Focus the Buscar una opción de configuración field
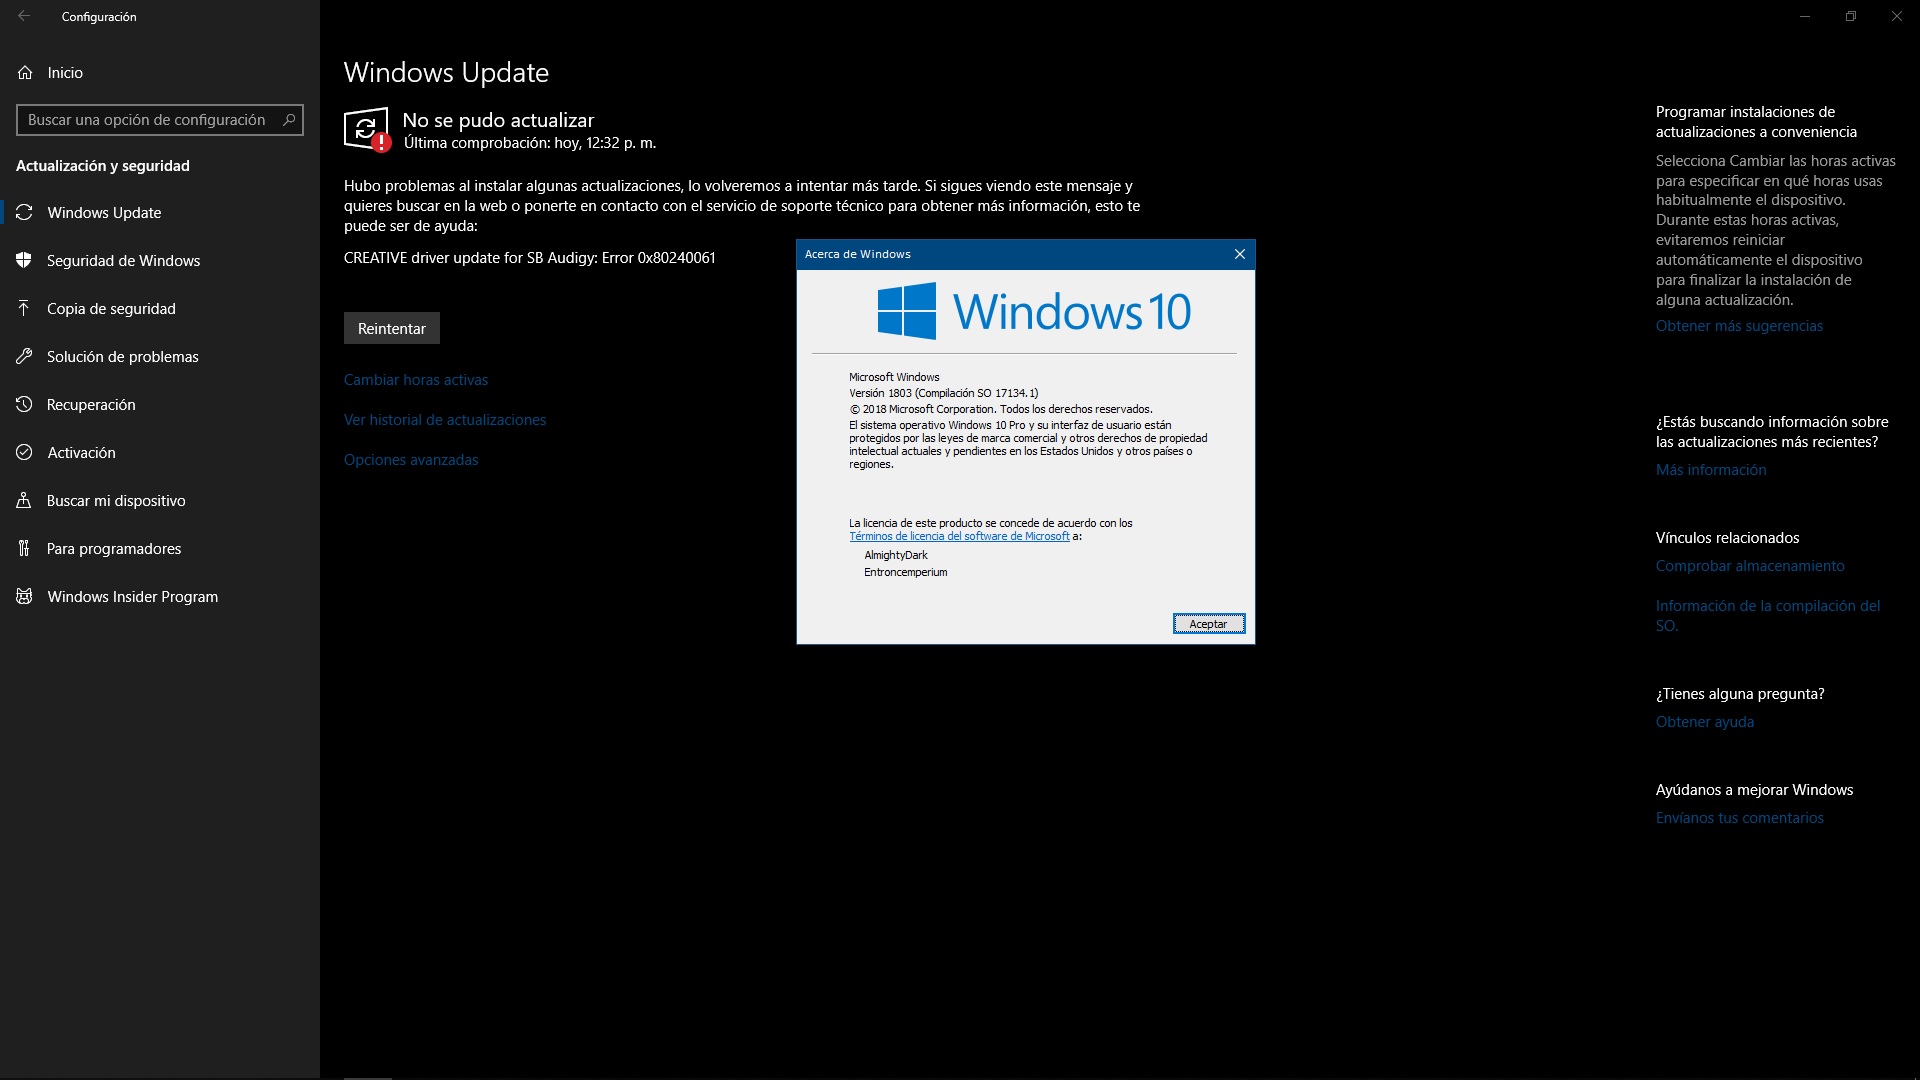1920x1080 pixels. click(x=160, y=120)
